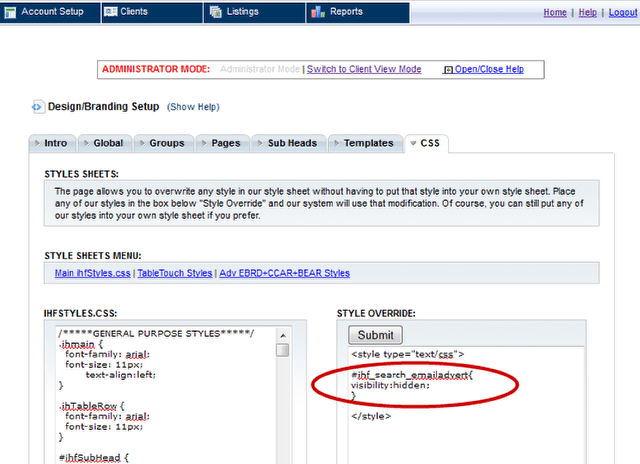Open the Account Setup menu

click(50, 12)
